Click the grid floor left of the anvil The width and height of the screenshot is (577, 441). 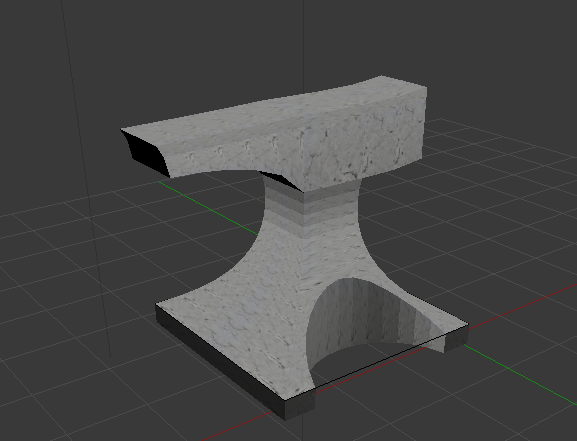point(74,258)
